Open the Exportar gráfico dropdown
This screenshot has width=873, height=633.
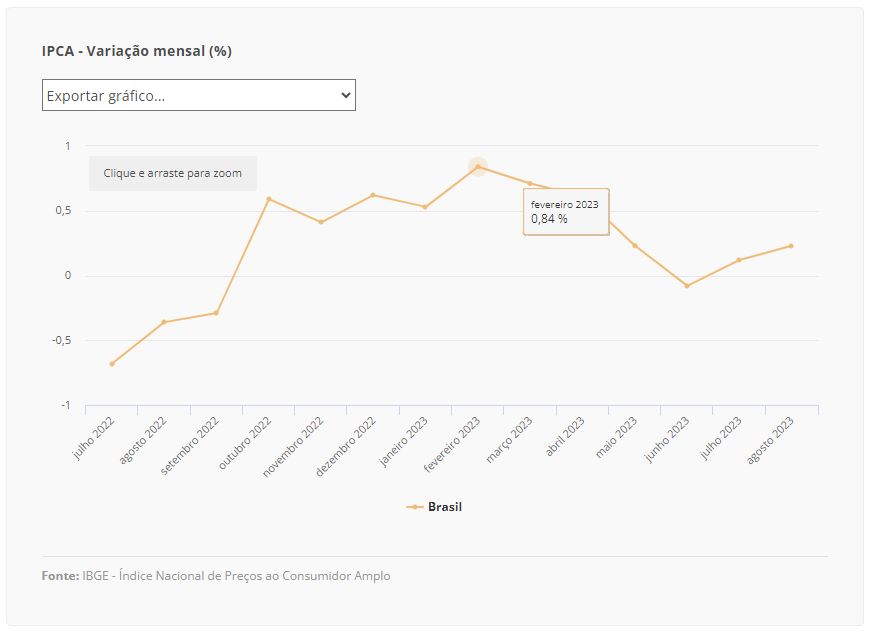pyautogui.click(x=199, y=95)
